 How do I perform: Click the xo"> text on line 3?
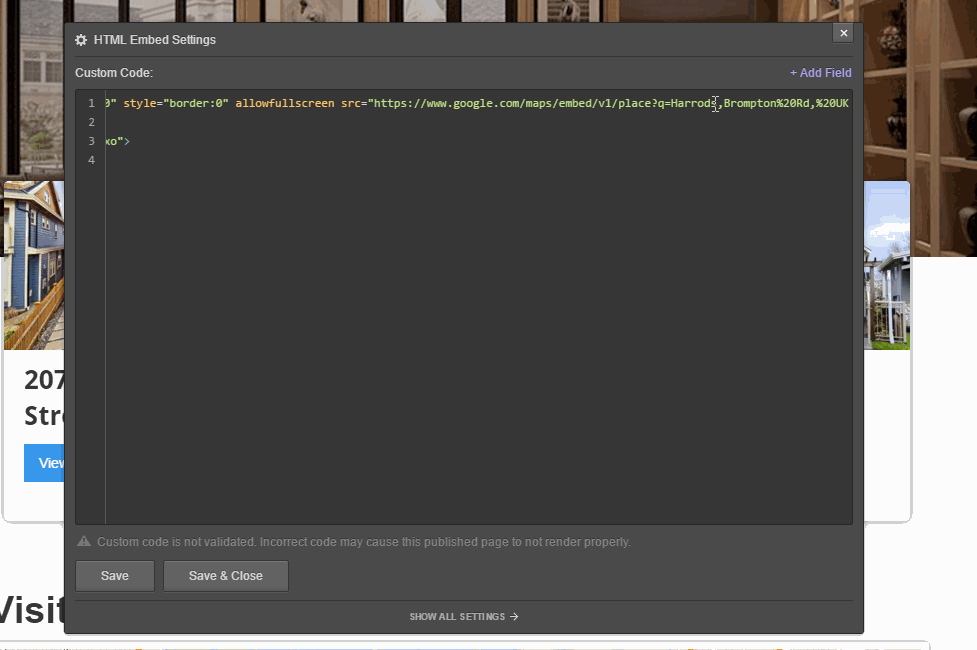117,141
